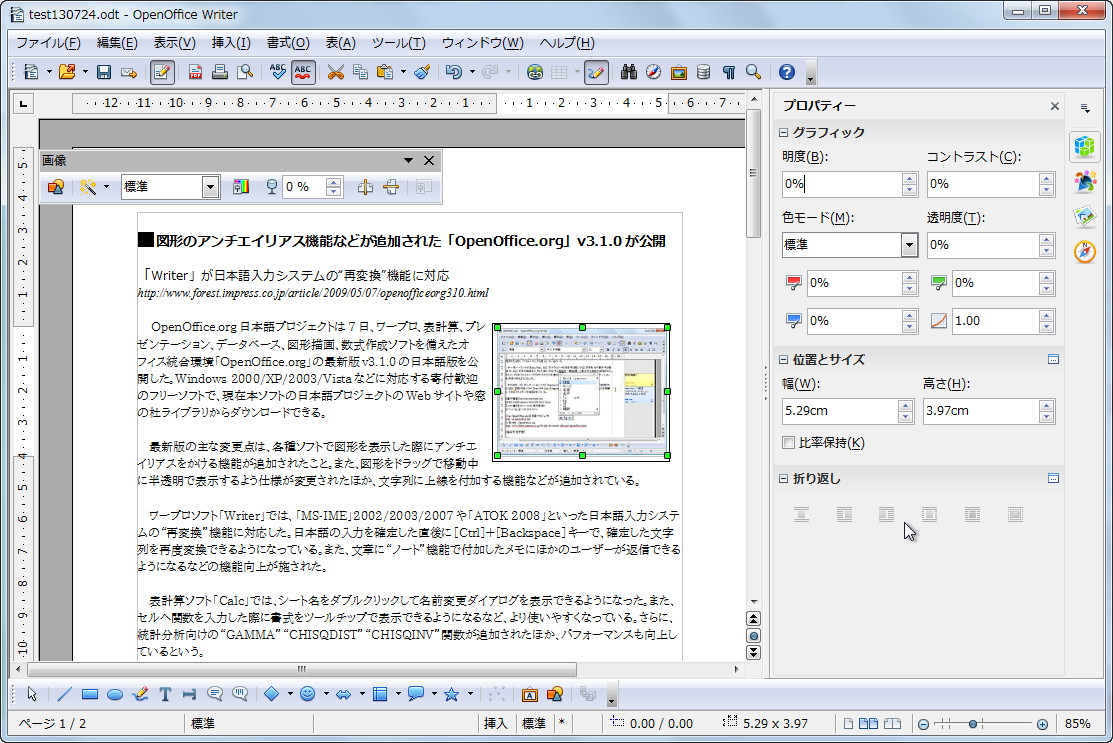Screen dimensions: 1113x743
Task: Collapse the 折り返し section
Action: coord(784,479)
